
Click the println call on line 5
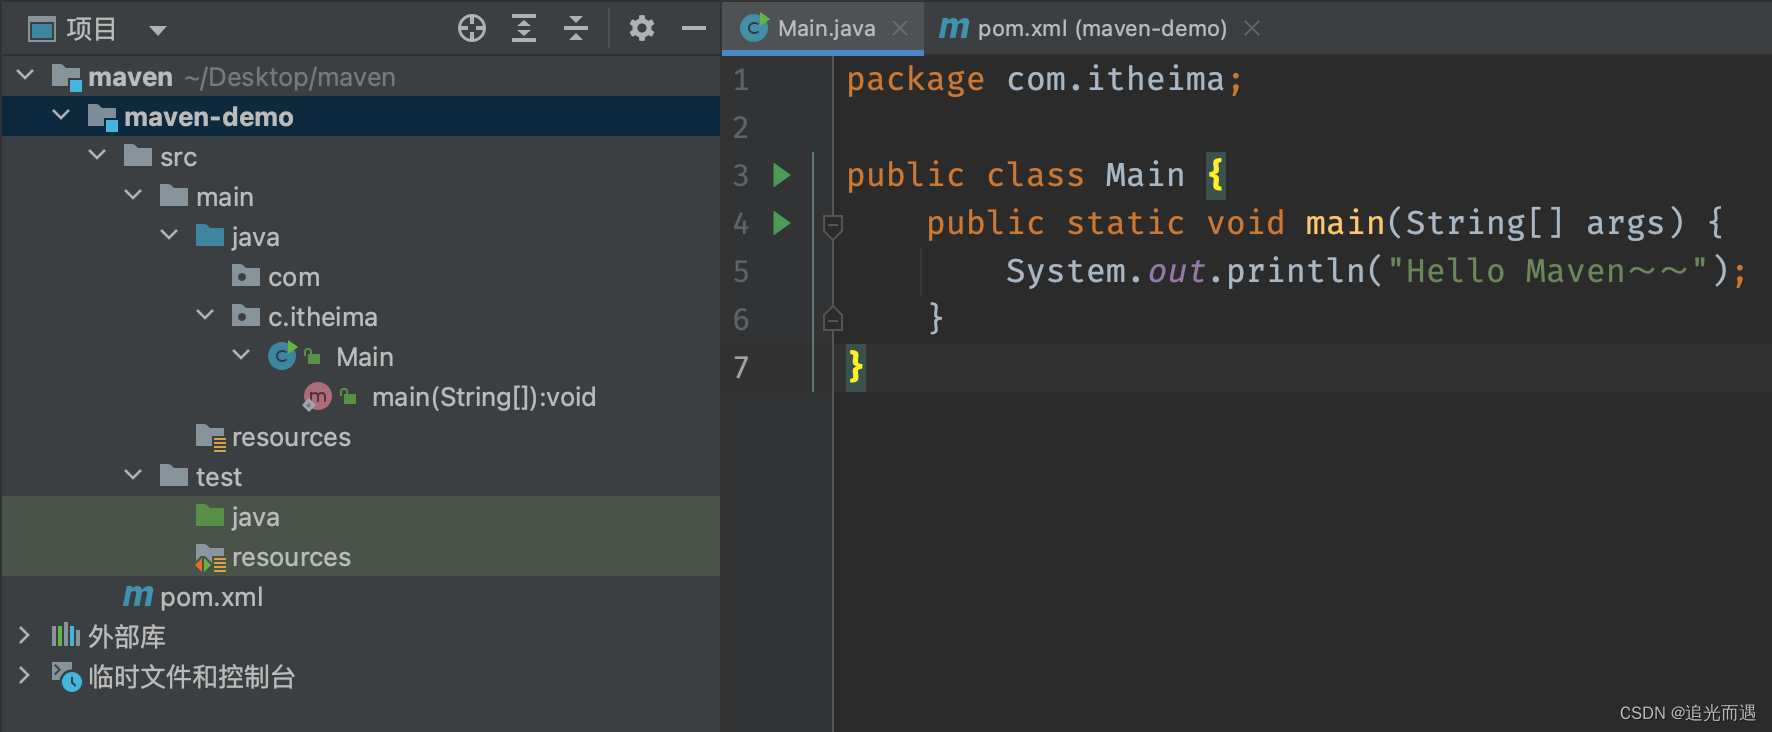click(x=1295, y=271)
